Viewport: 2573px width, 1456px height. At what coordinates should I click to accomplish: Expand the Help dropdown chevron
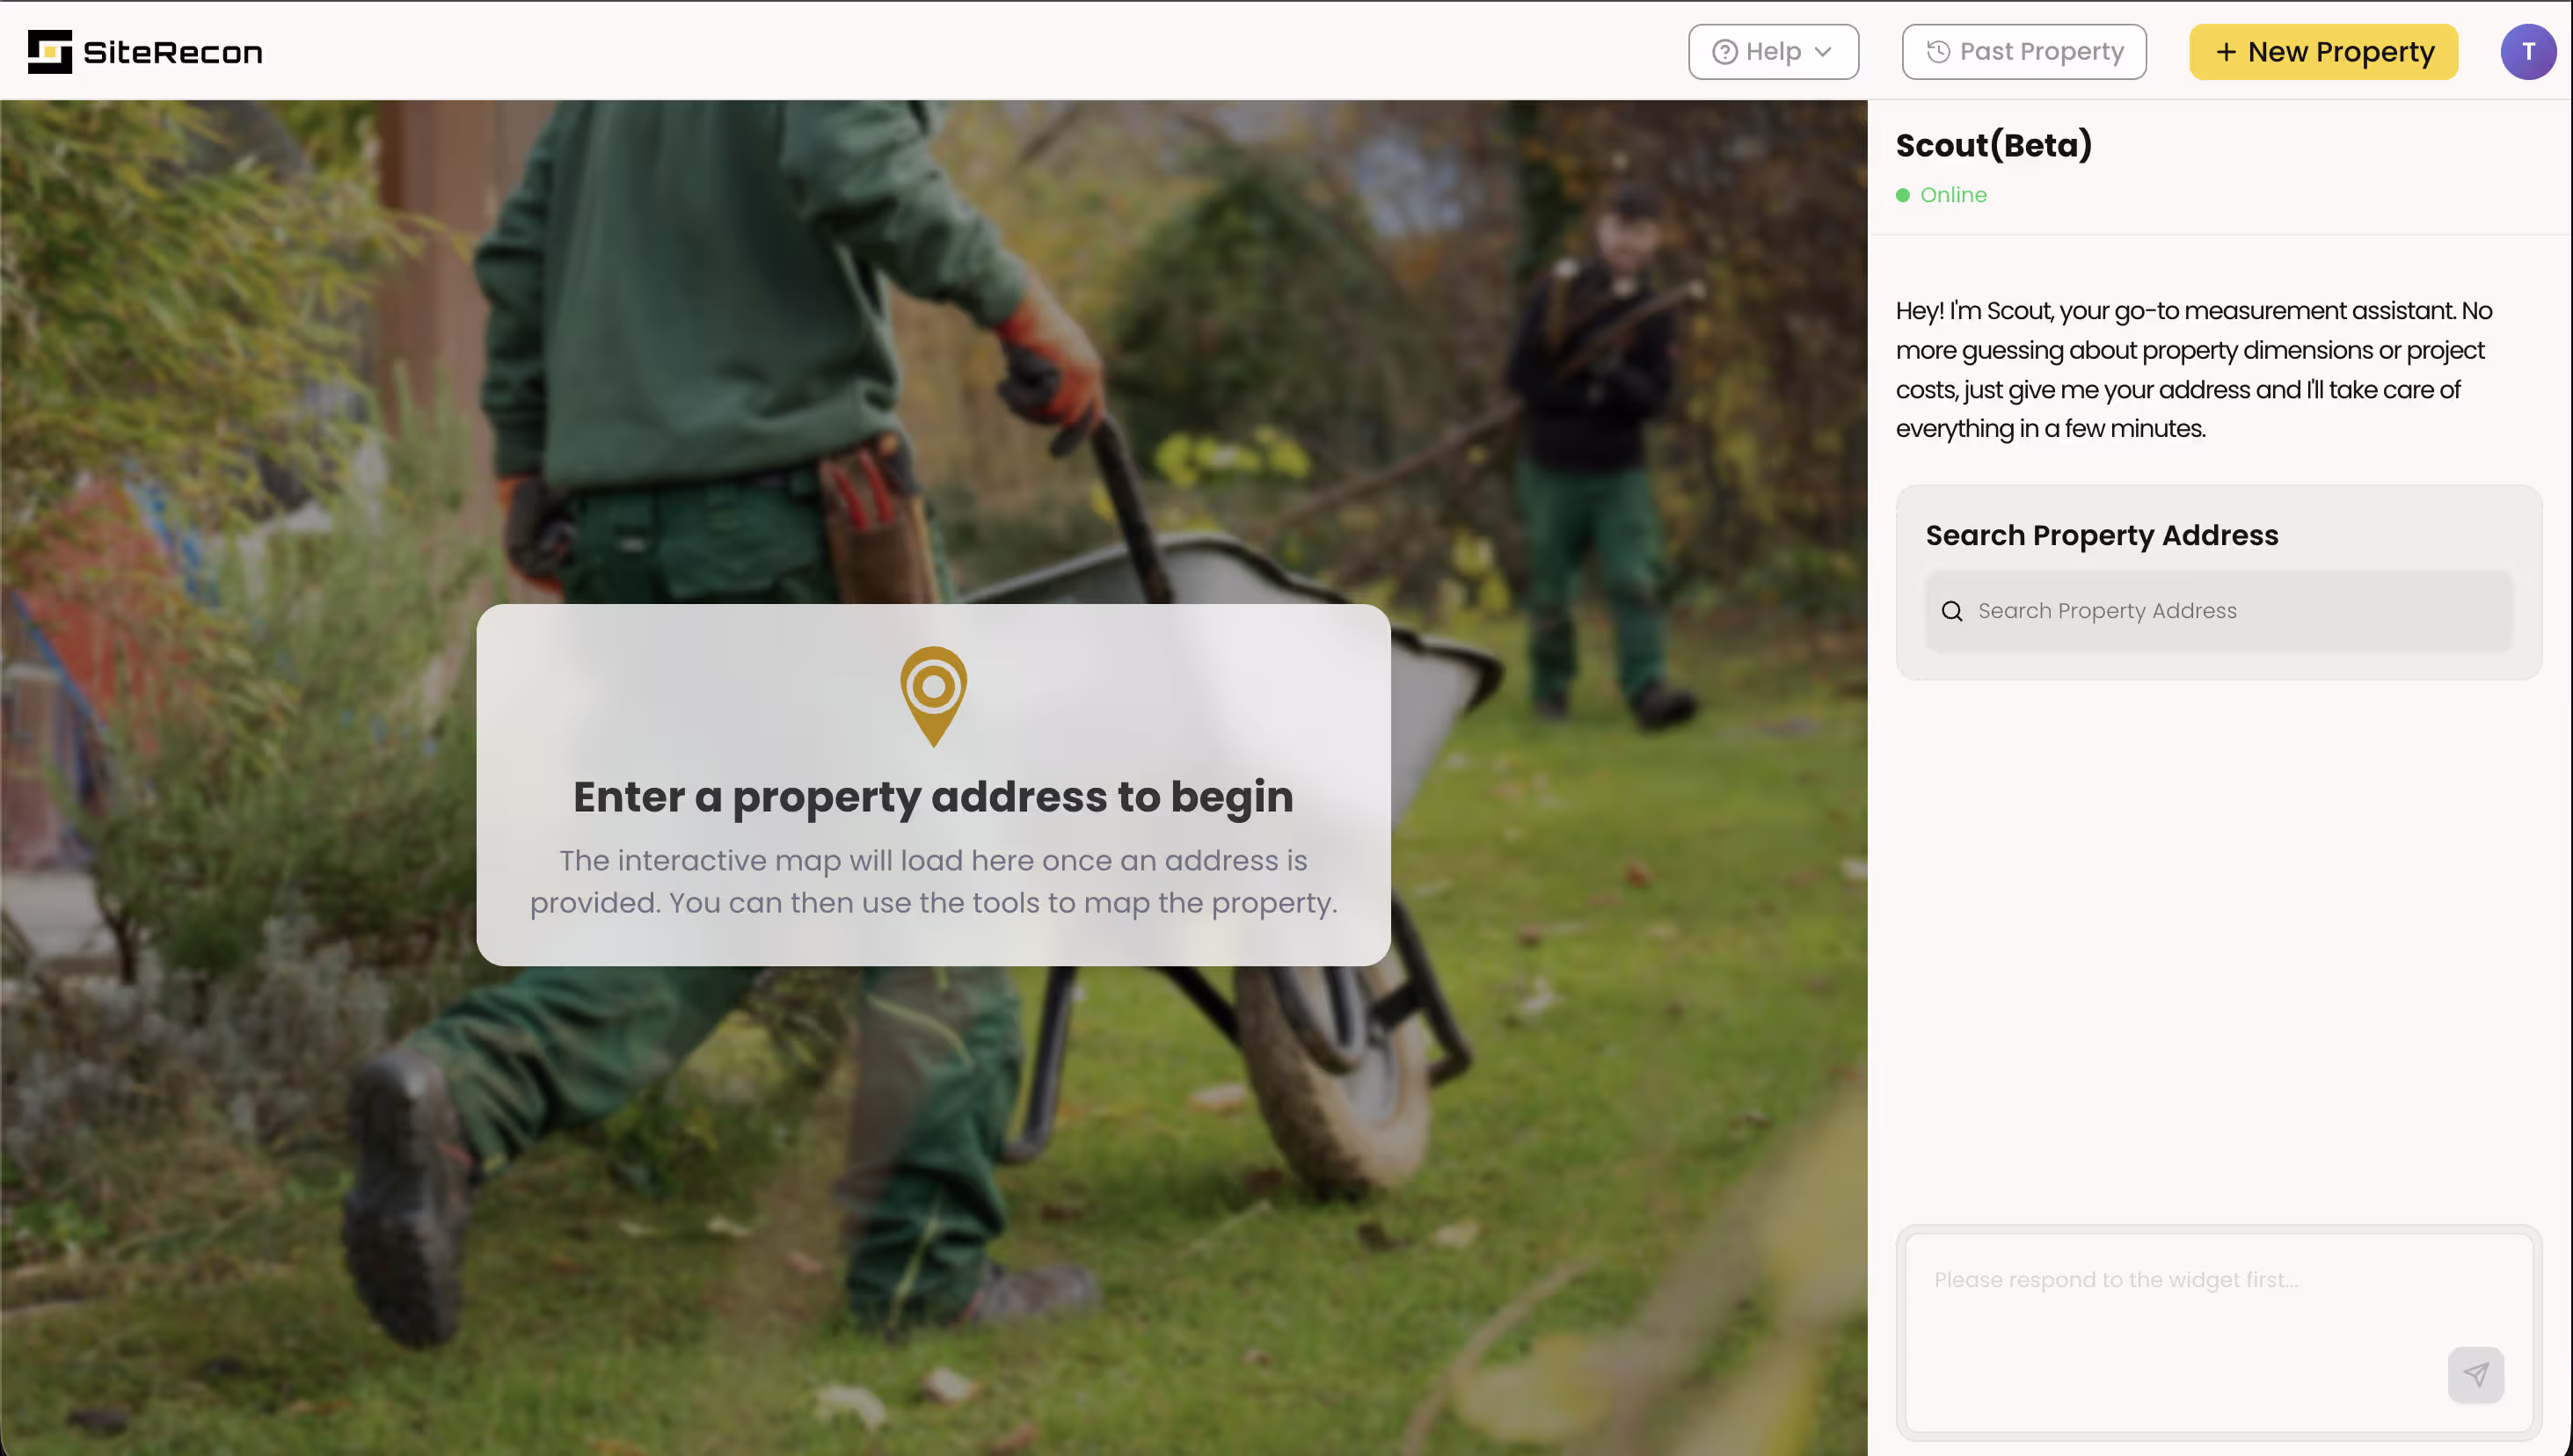(x=1823, y=52)
